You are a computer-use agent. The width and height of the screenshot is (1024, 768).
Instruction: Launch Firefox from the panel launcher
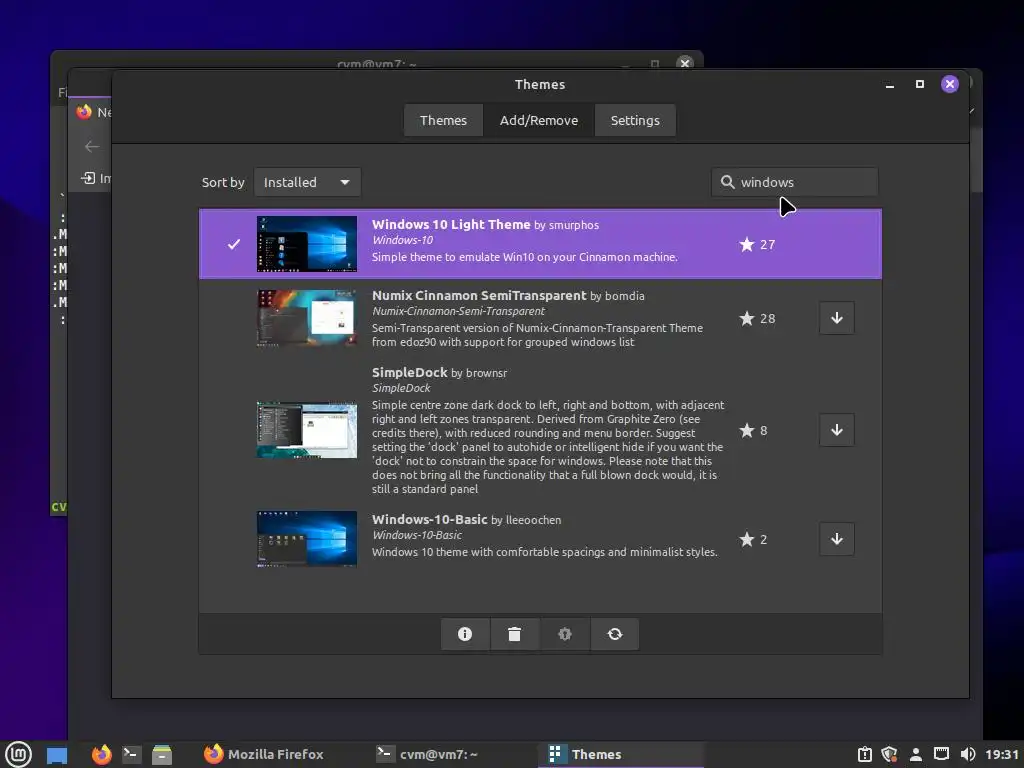pos(101,754)
